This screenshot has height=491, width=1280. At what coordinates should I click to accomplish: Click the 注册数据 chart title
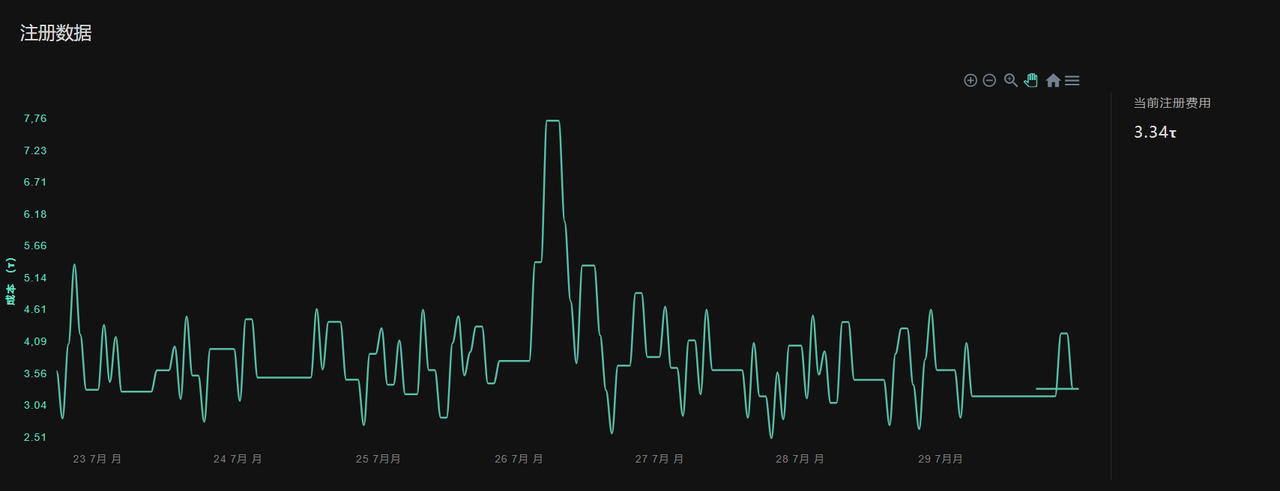(56, 33)
